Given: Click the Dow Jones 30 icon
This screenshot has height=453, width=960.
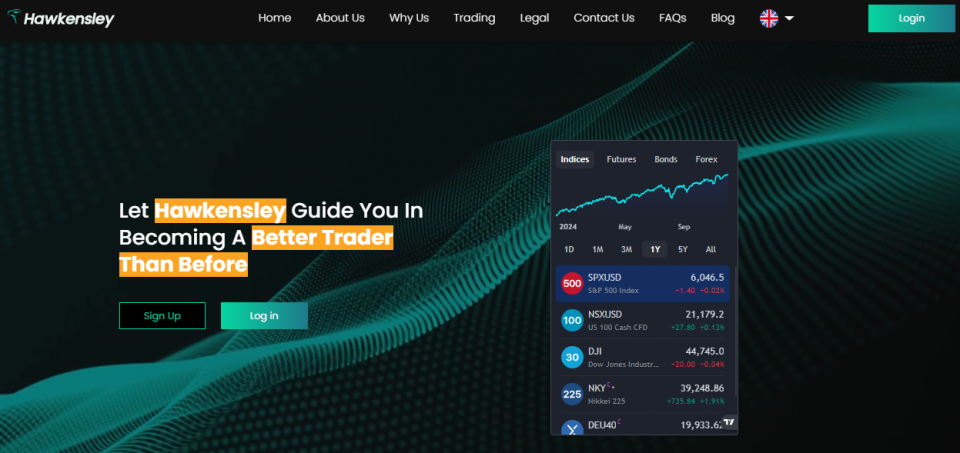Looking at the screenshot, I should pyautogui.click(x=572, y=358).
